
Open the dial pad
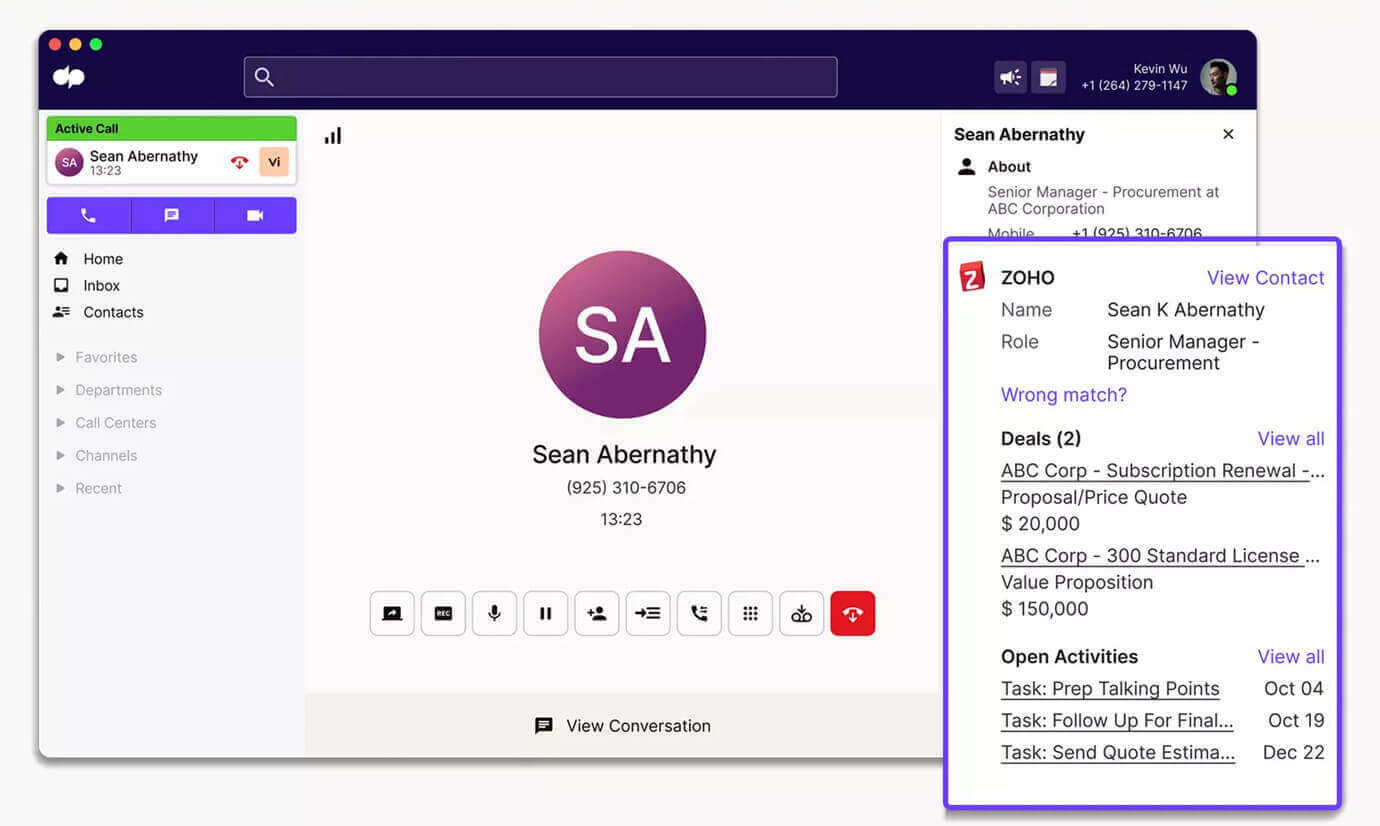click(750, 613)
